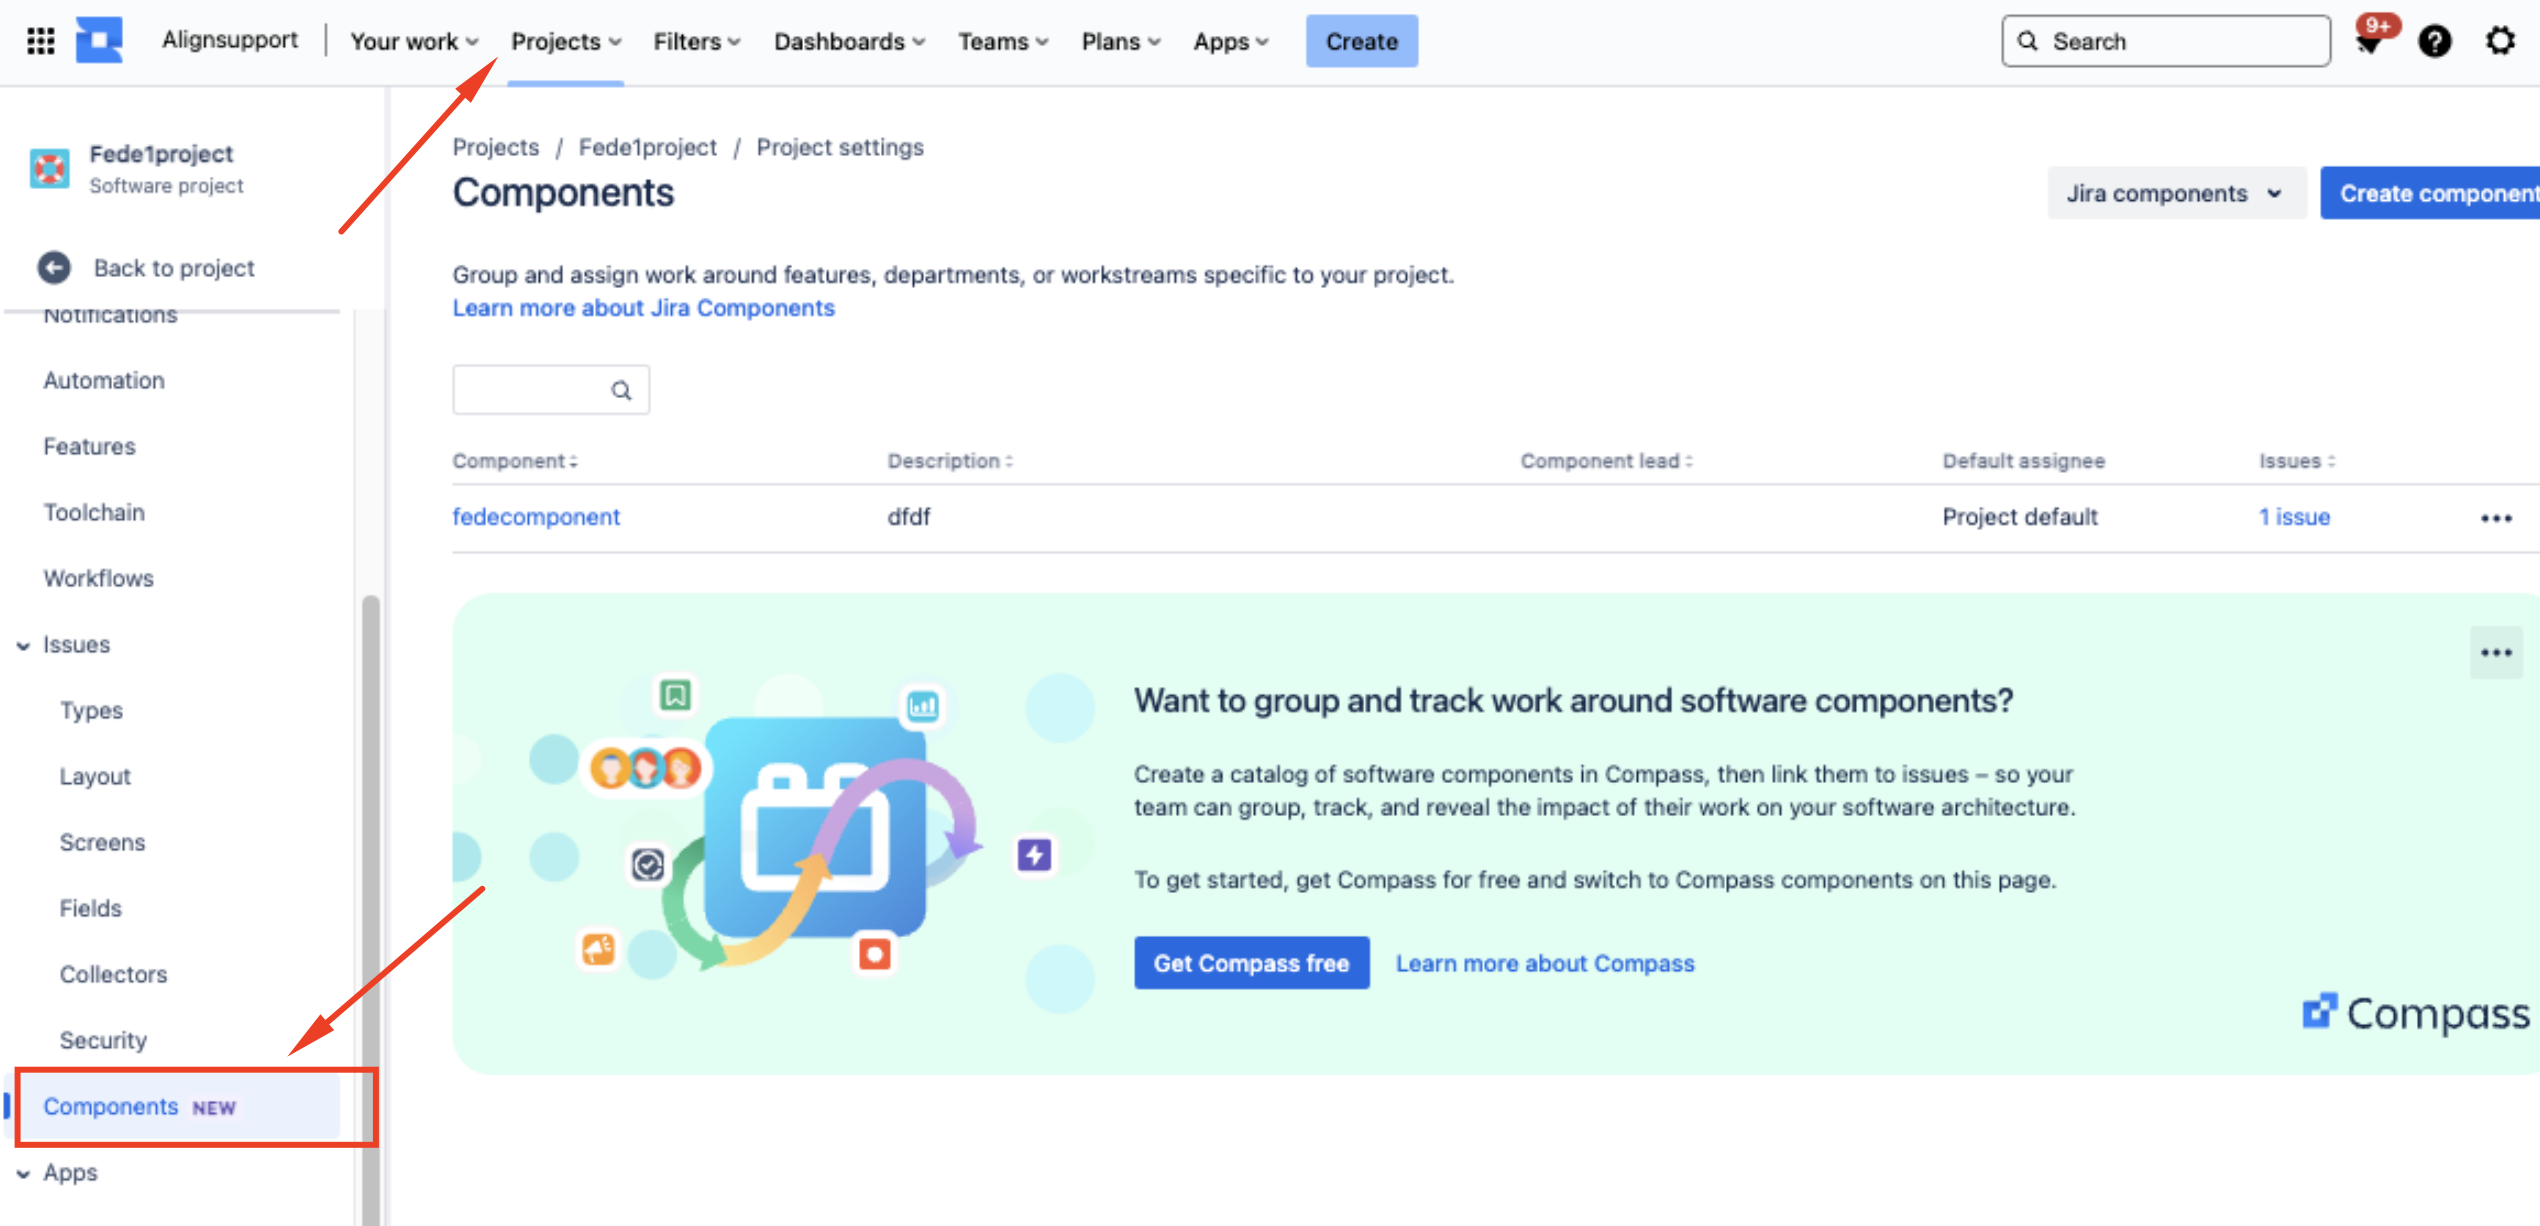Viewport: 2540px width, 1226px height.
Task: Open the Jira components dropdown
Action: tap(2175, 194)
